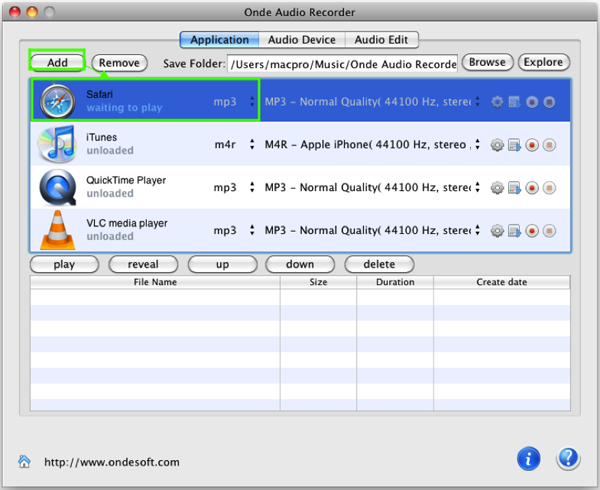Click export list icon in Safari row
Viewport: 600px width, 490px height.
tap(514, 102)
